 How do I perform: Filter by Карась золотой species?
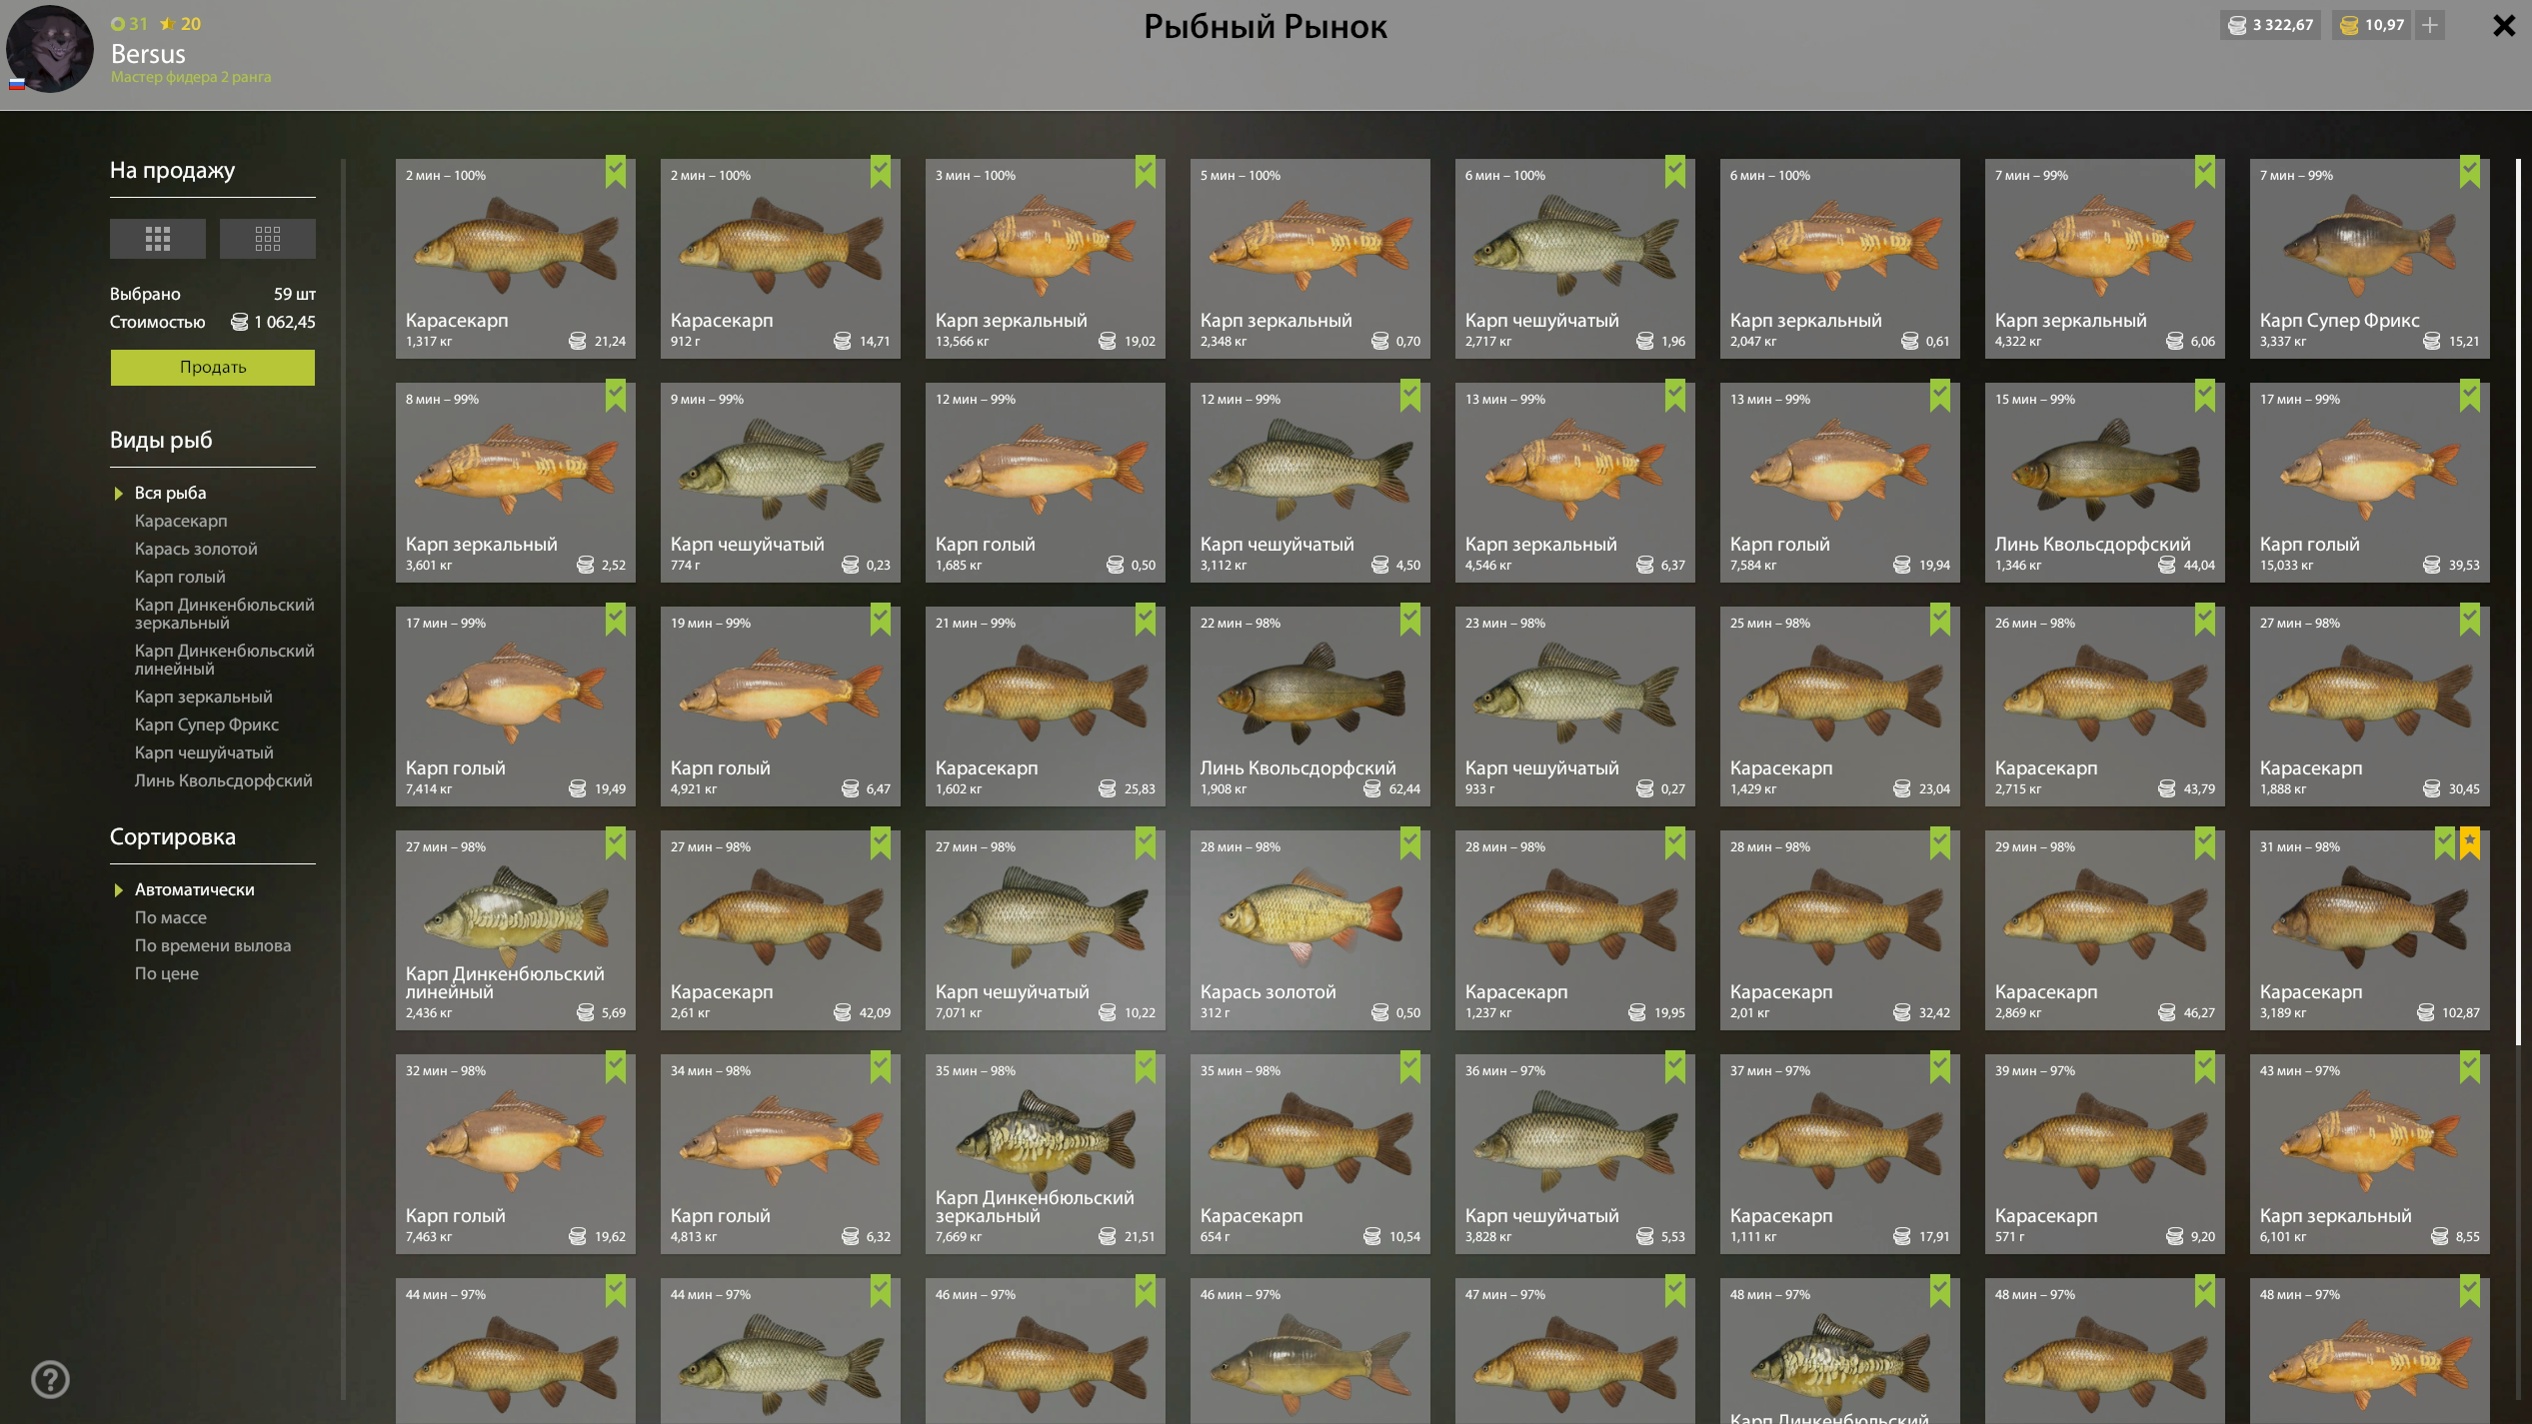tap(196, 548)
